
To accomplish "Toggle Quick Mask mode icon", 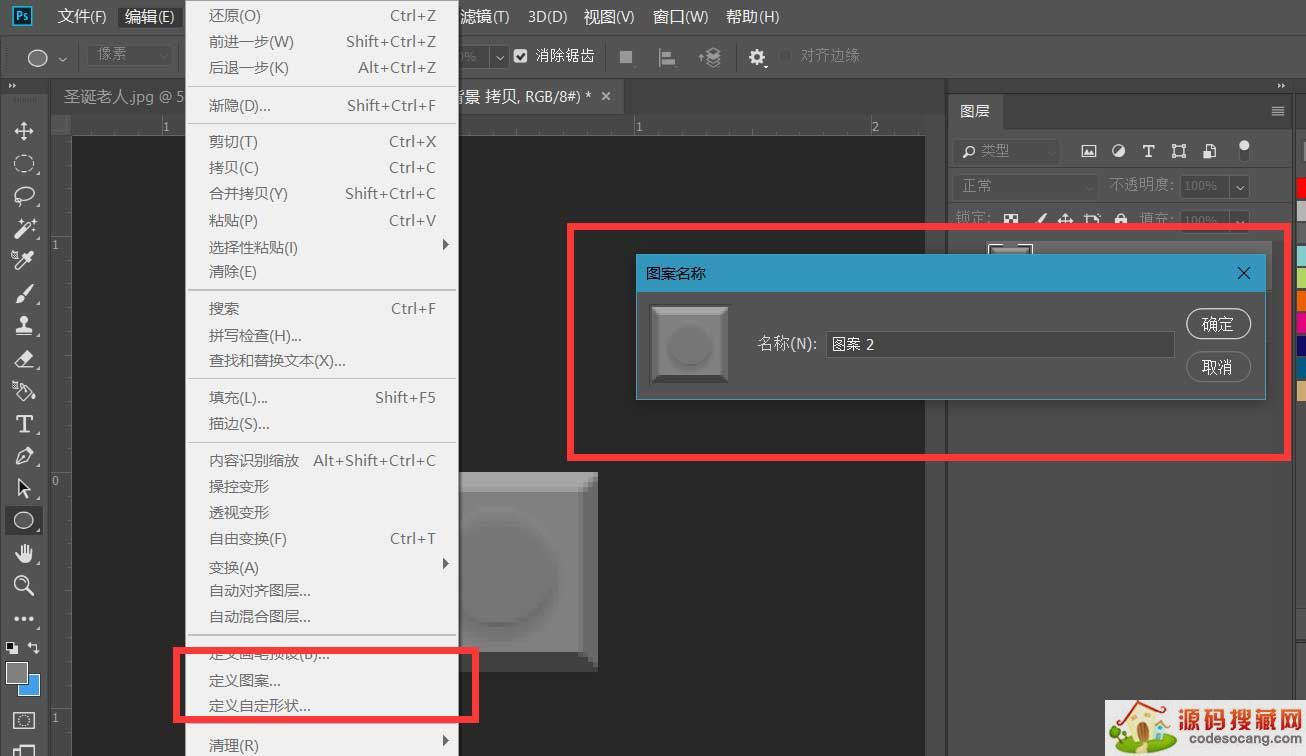I will point(24,720).
